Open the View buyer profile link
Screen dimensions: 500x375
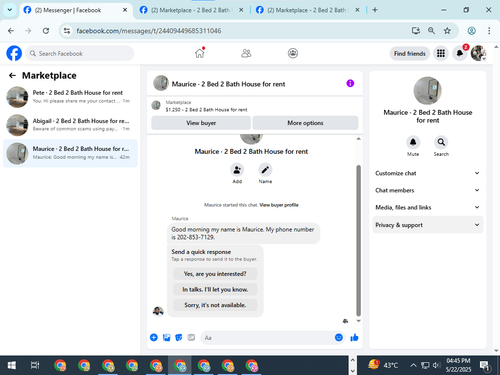(279, 205)
